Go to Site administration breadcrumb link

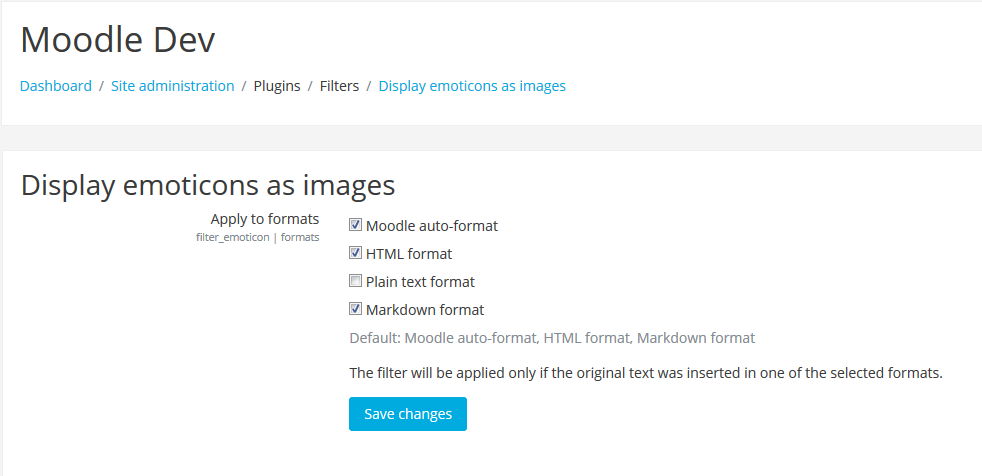point(173,86)
